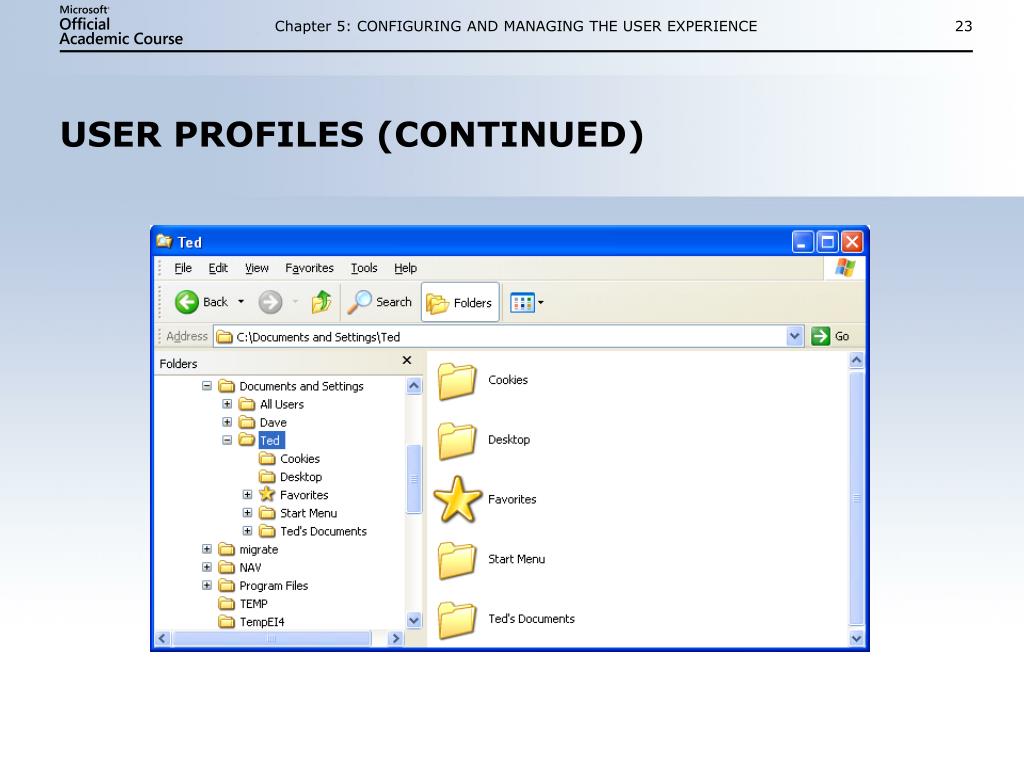This screenshot has width=1024, height=768.
Task: Select Ted's Documents in folder tree
Action: click(313, 532)
